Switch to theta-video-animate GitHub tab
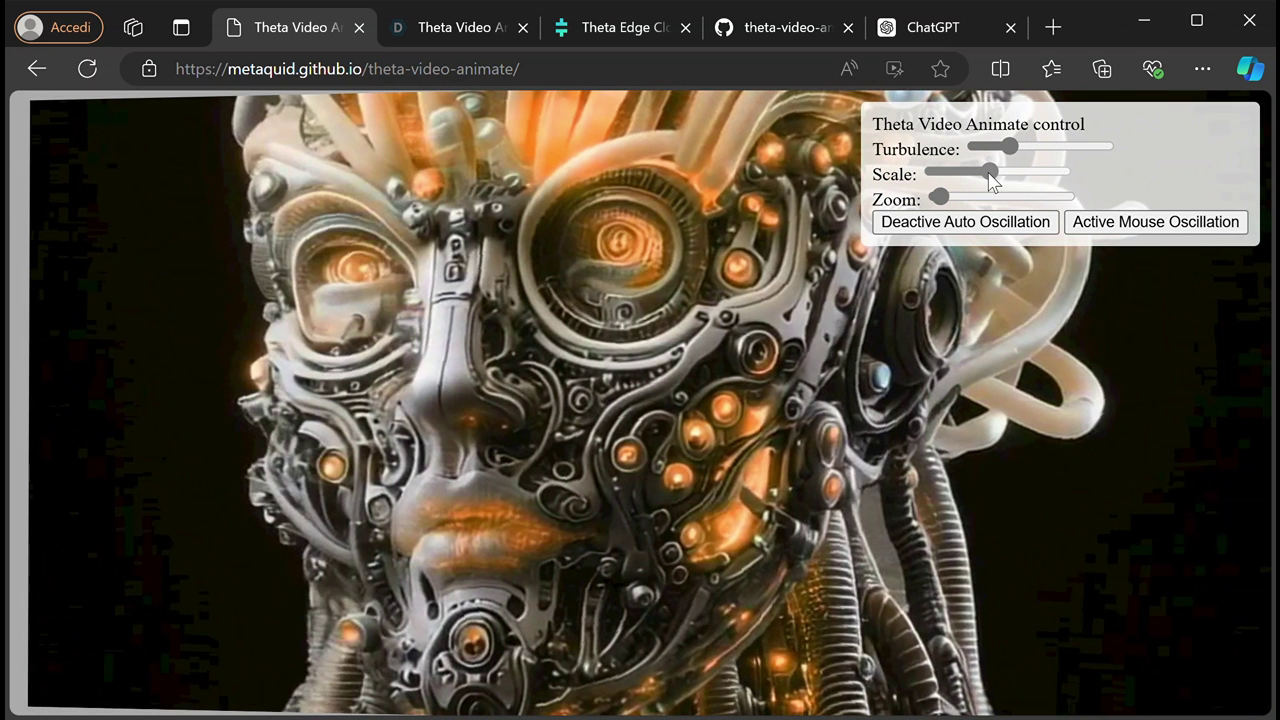1280x720 pixels. [x=784, y=28]
